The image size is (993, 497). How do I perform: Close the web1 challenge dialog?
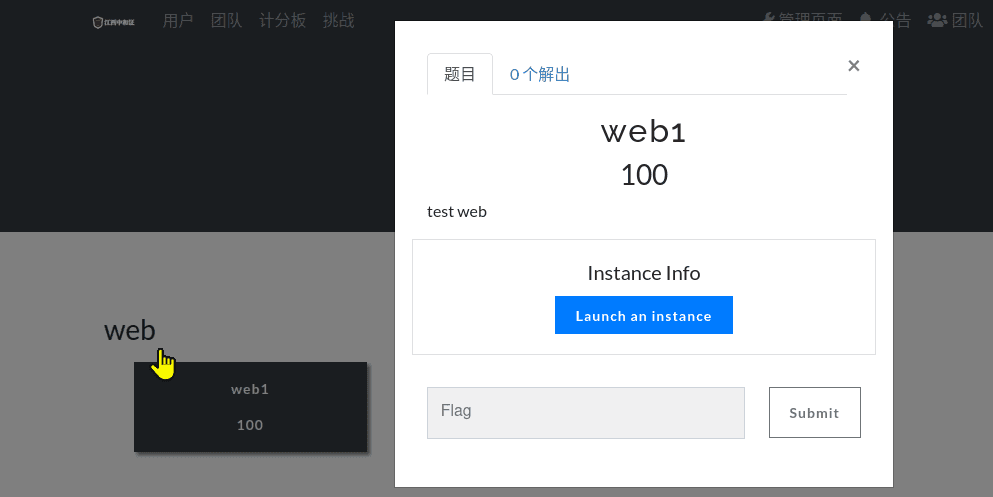(853, 66)
